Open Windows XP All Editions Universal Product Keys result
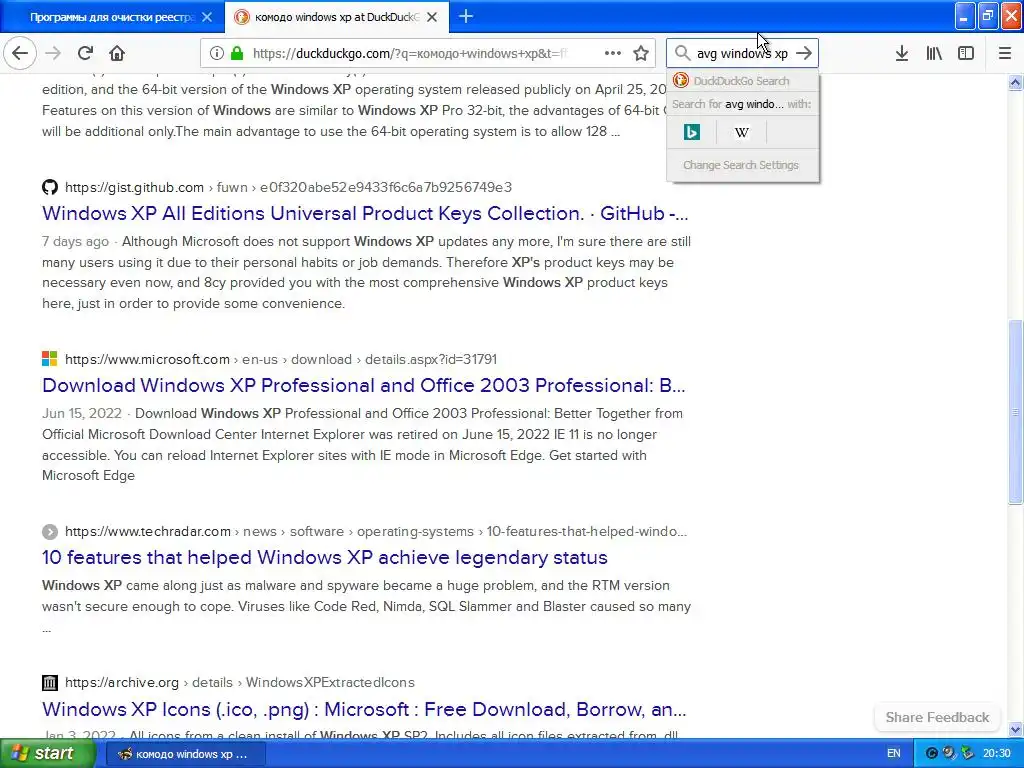Image resolution: width=1024 pixels, height=768 pixels. (365, 214)
